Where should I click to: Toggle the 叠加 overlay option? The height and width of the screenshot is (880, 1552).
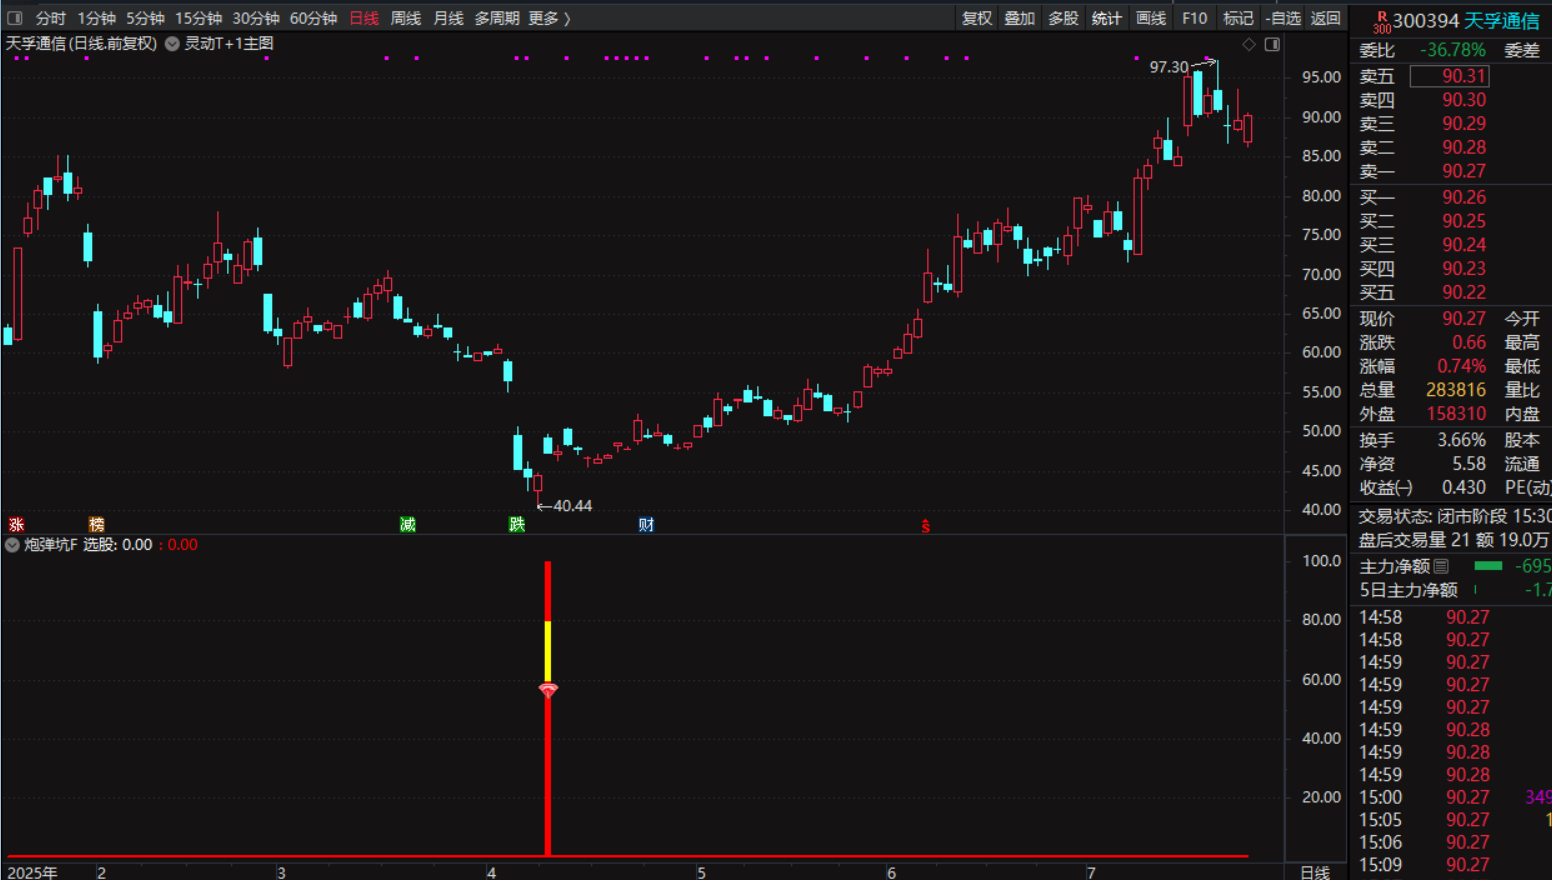(x=1019, y=18)
